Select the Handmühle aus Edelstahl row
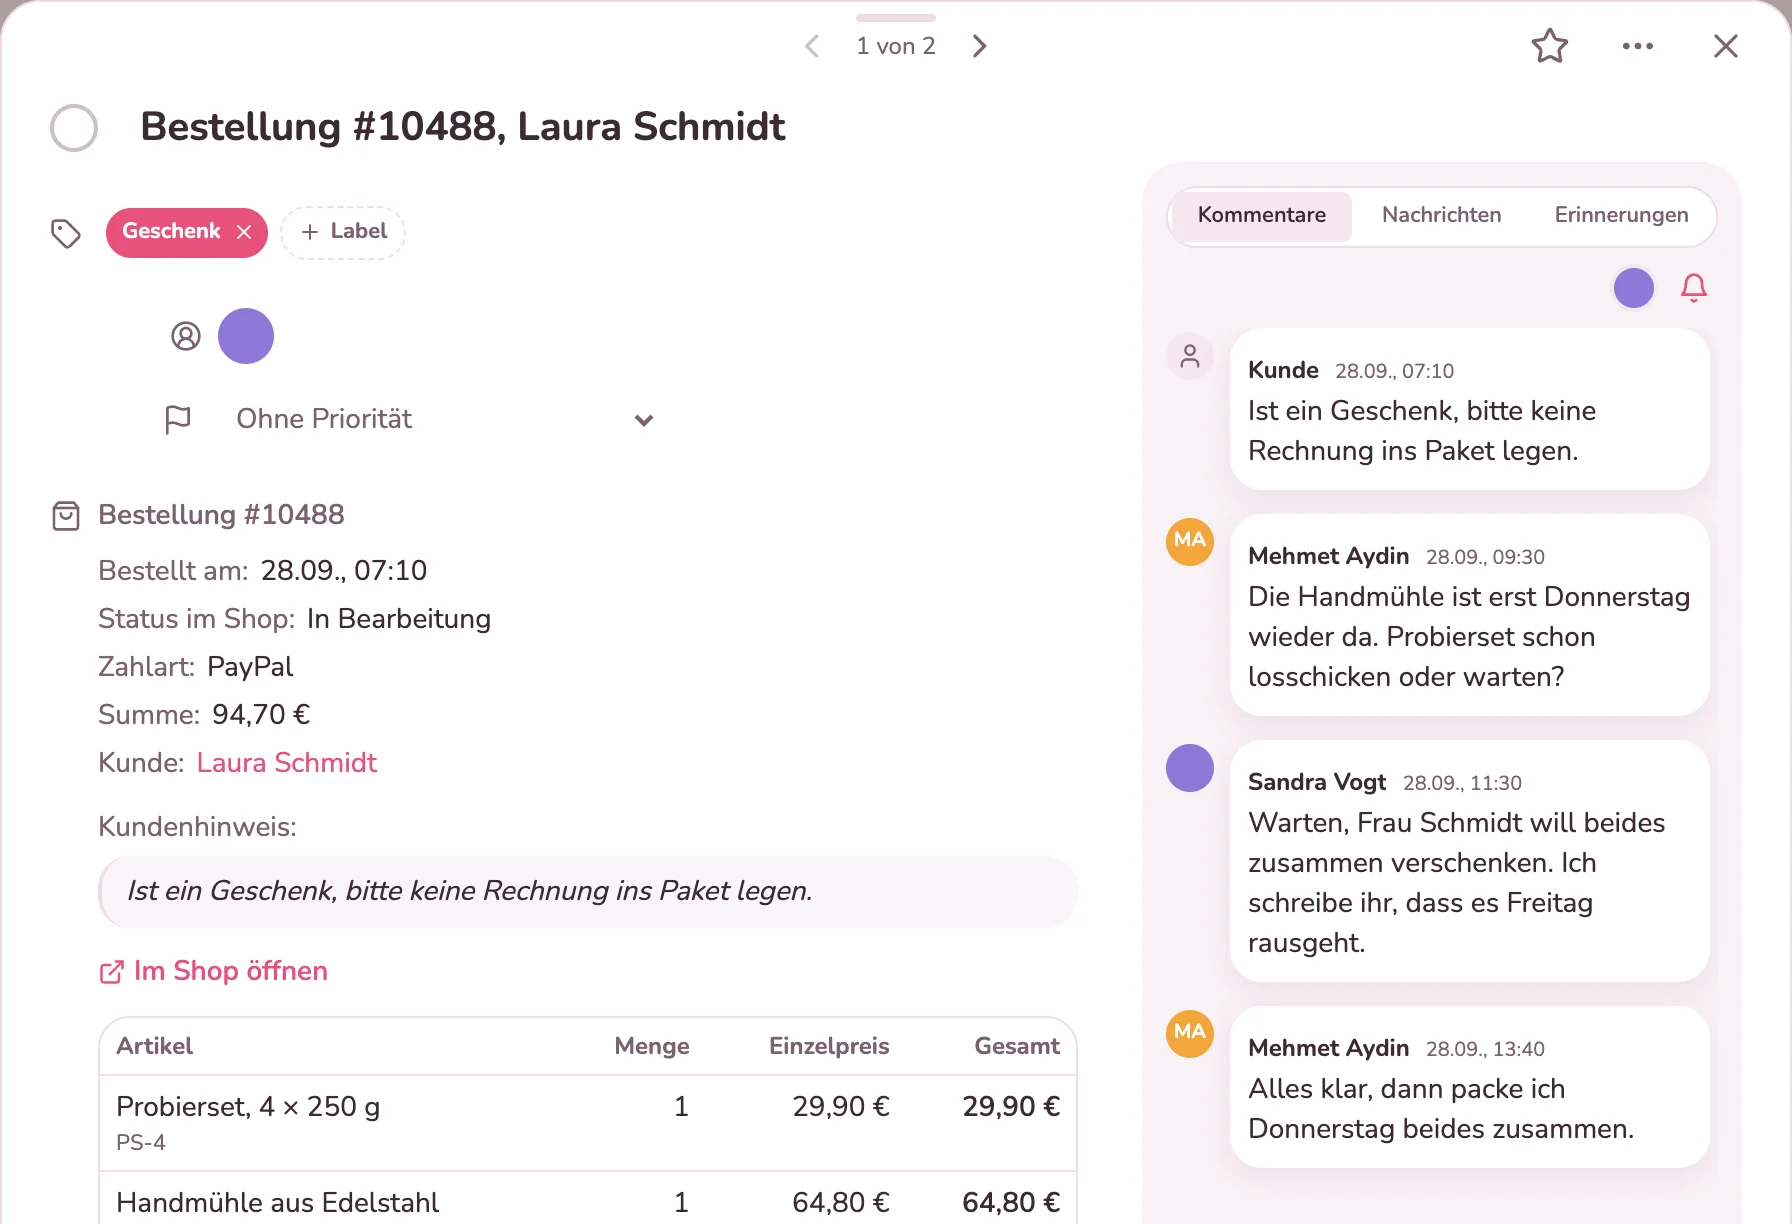1792x1224 pixels. (588, 1199)
